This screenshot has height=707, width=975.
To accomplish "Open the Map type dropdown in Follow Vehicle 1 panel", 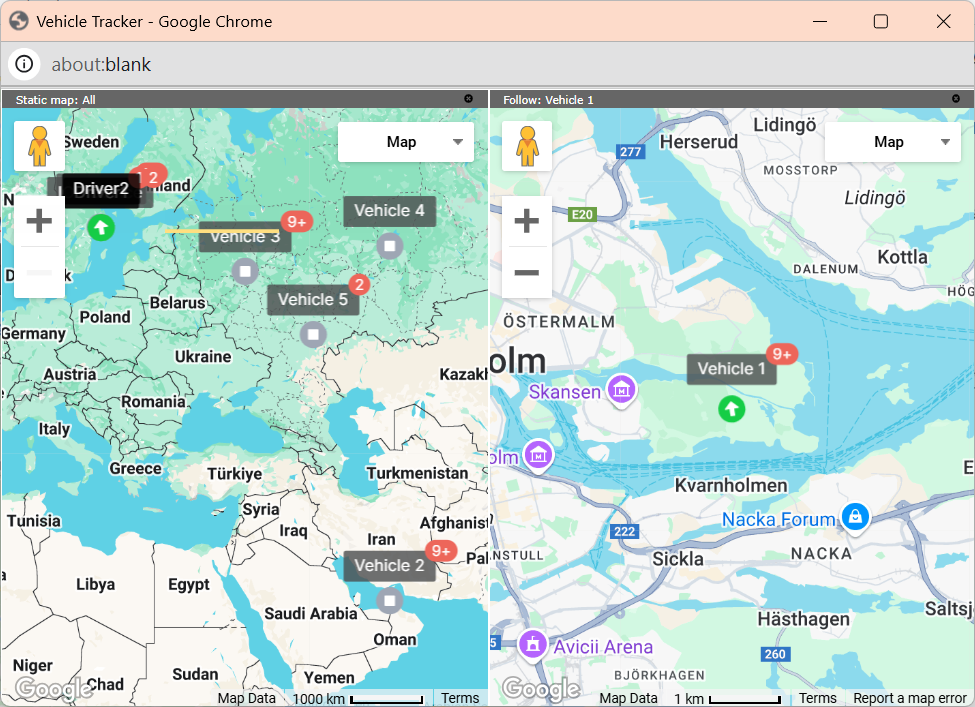I will tap(893, 142).
